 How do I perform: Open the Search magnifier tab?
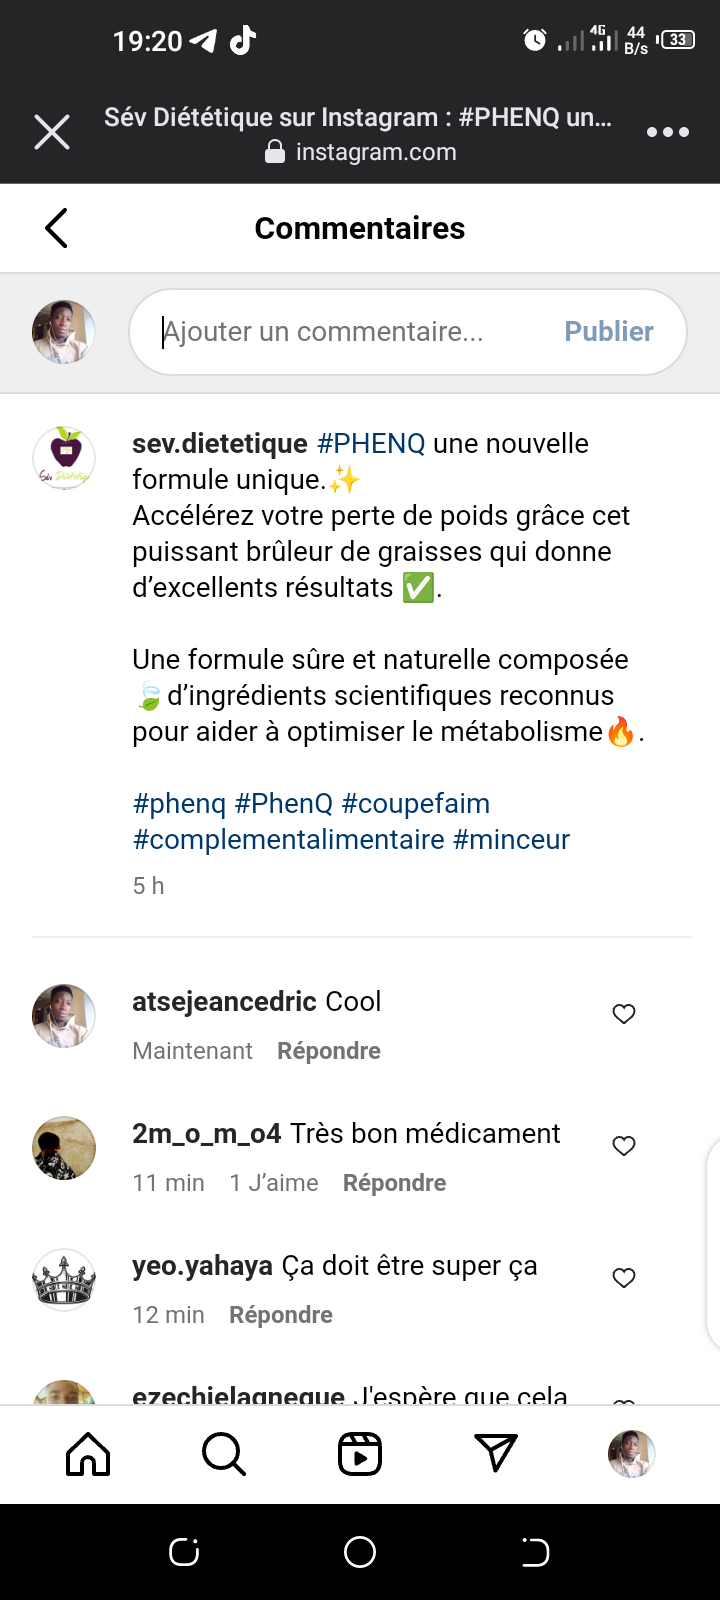[x=224, y=1454]
